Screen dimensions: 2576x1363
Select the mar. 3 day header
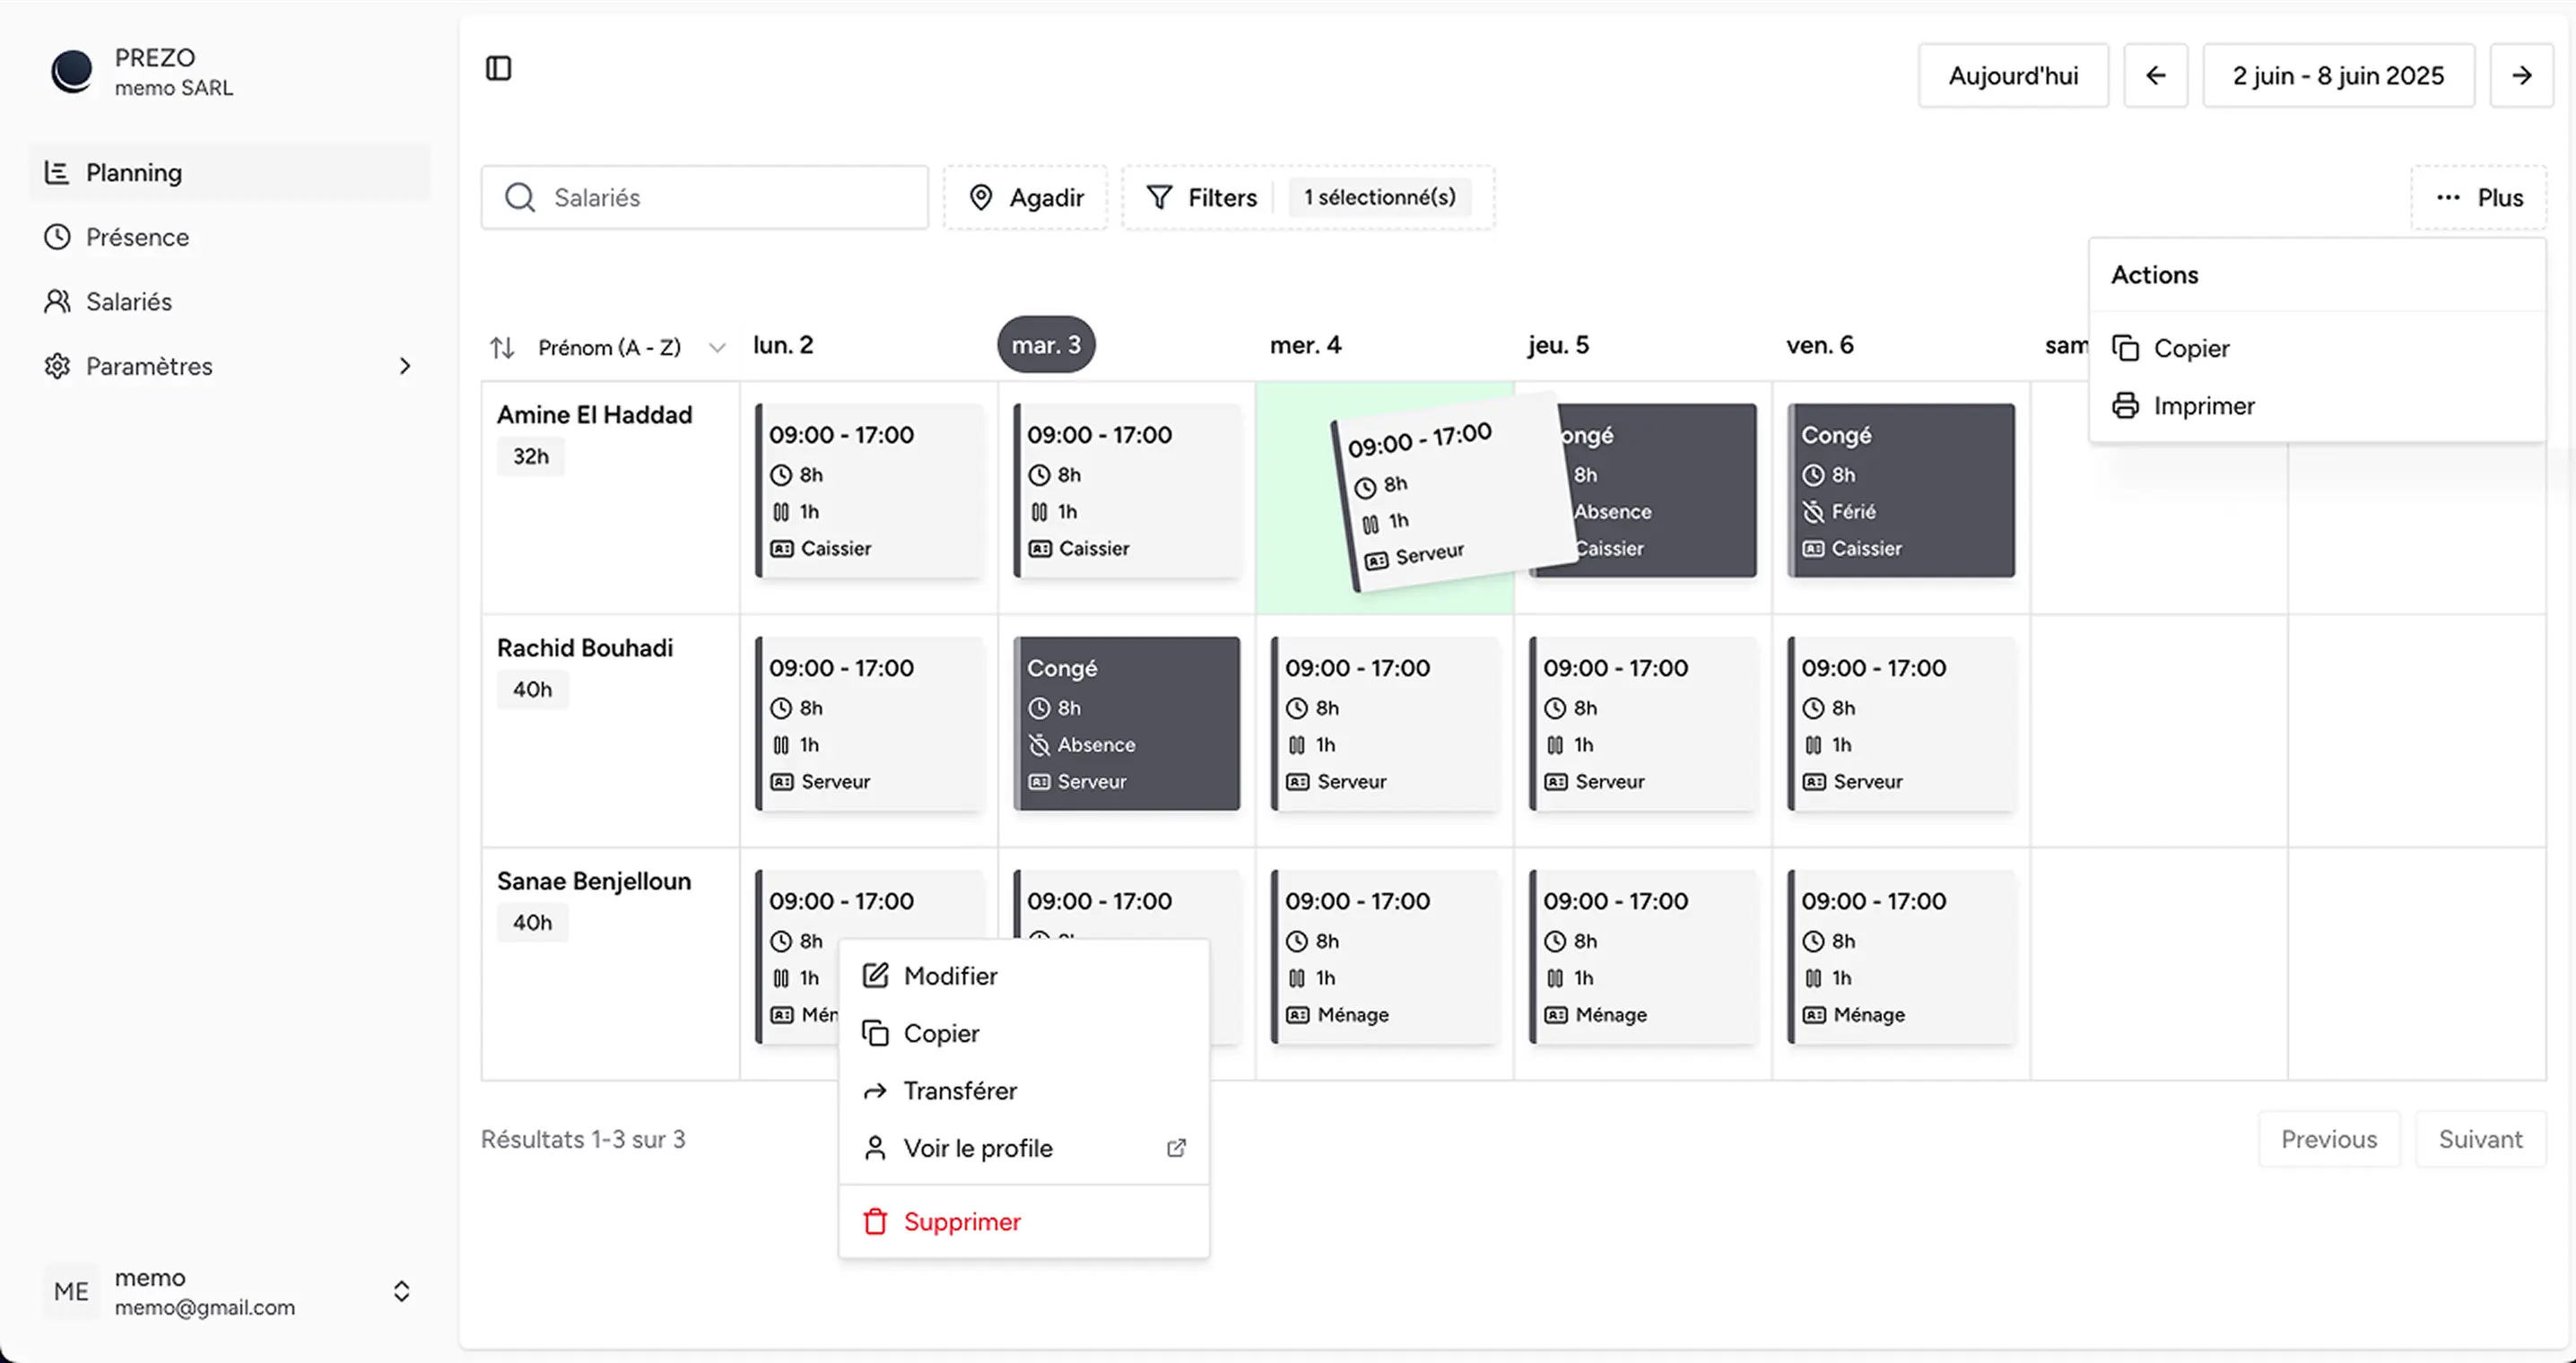(x=1045, y=344)
